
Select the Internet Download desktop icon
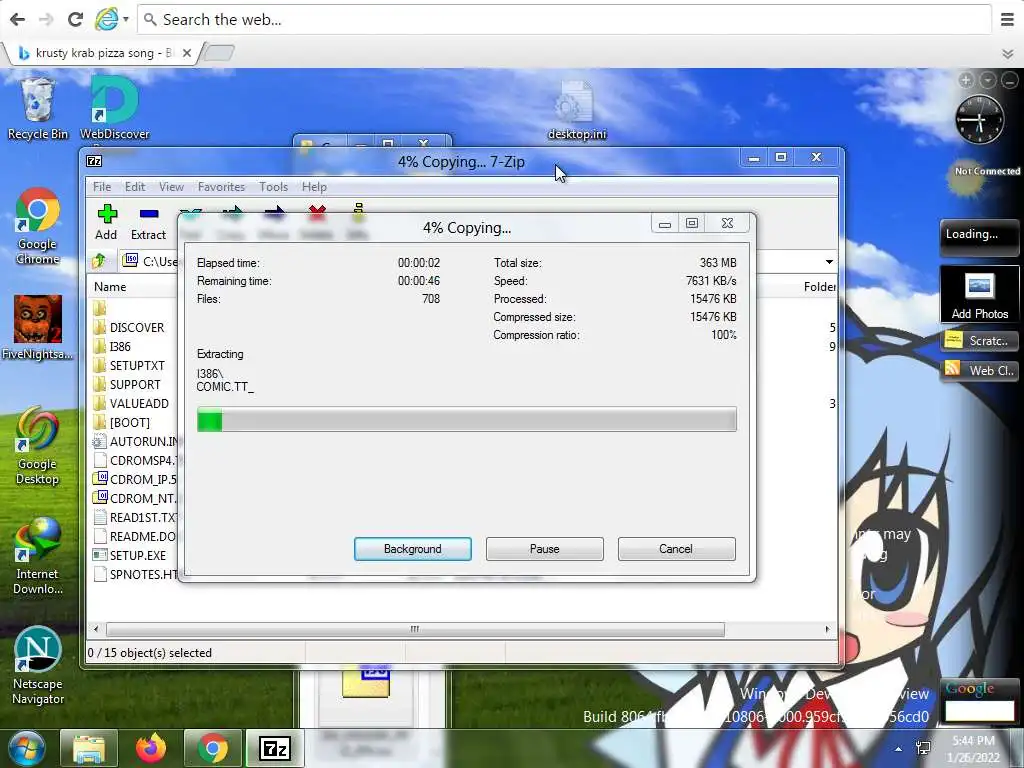[38, 555]
